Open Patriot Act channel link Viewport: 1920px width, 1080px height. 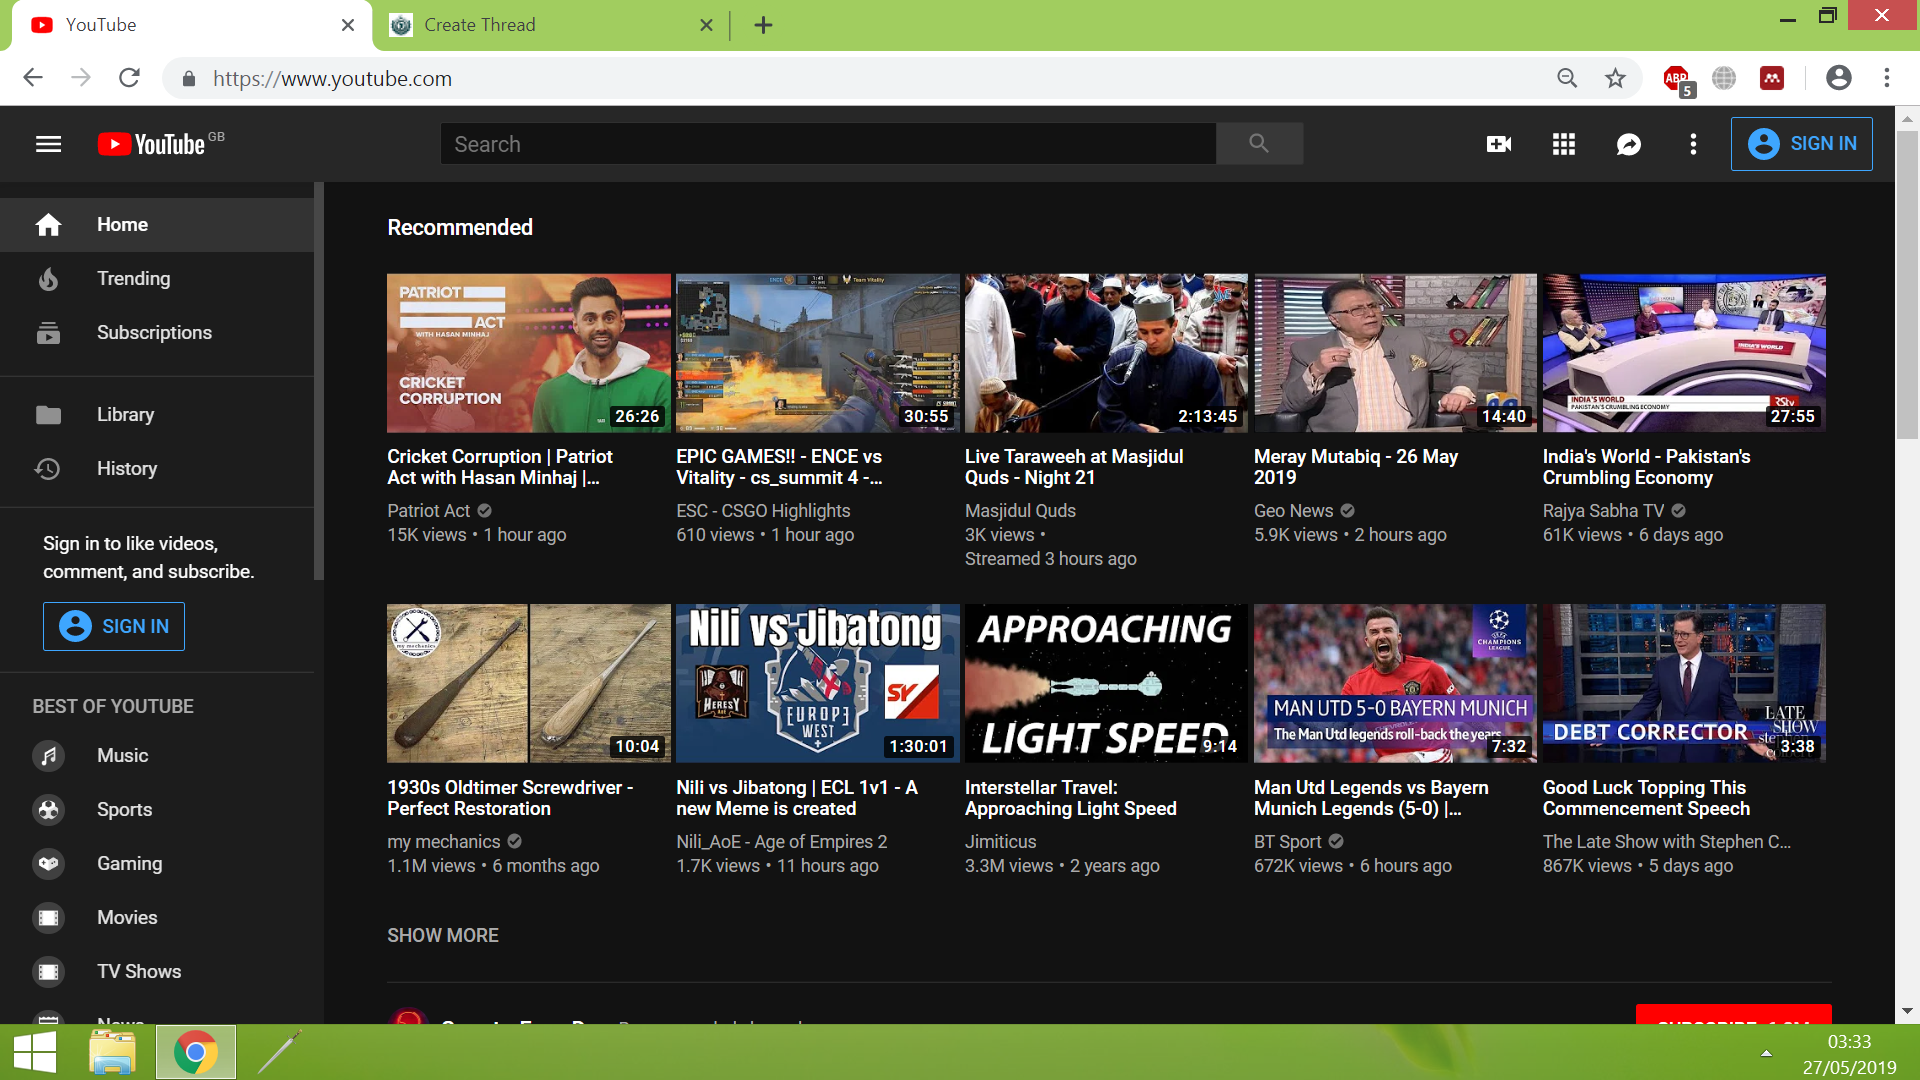point(428,511)
